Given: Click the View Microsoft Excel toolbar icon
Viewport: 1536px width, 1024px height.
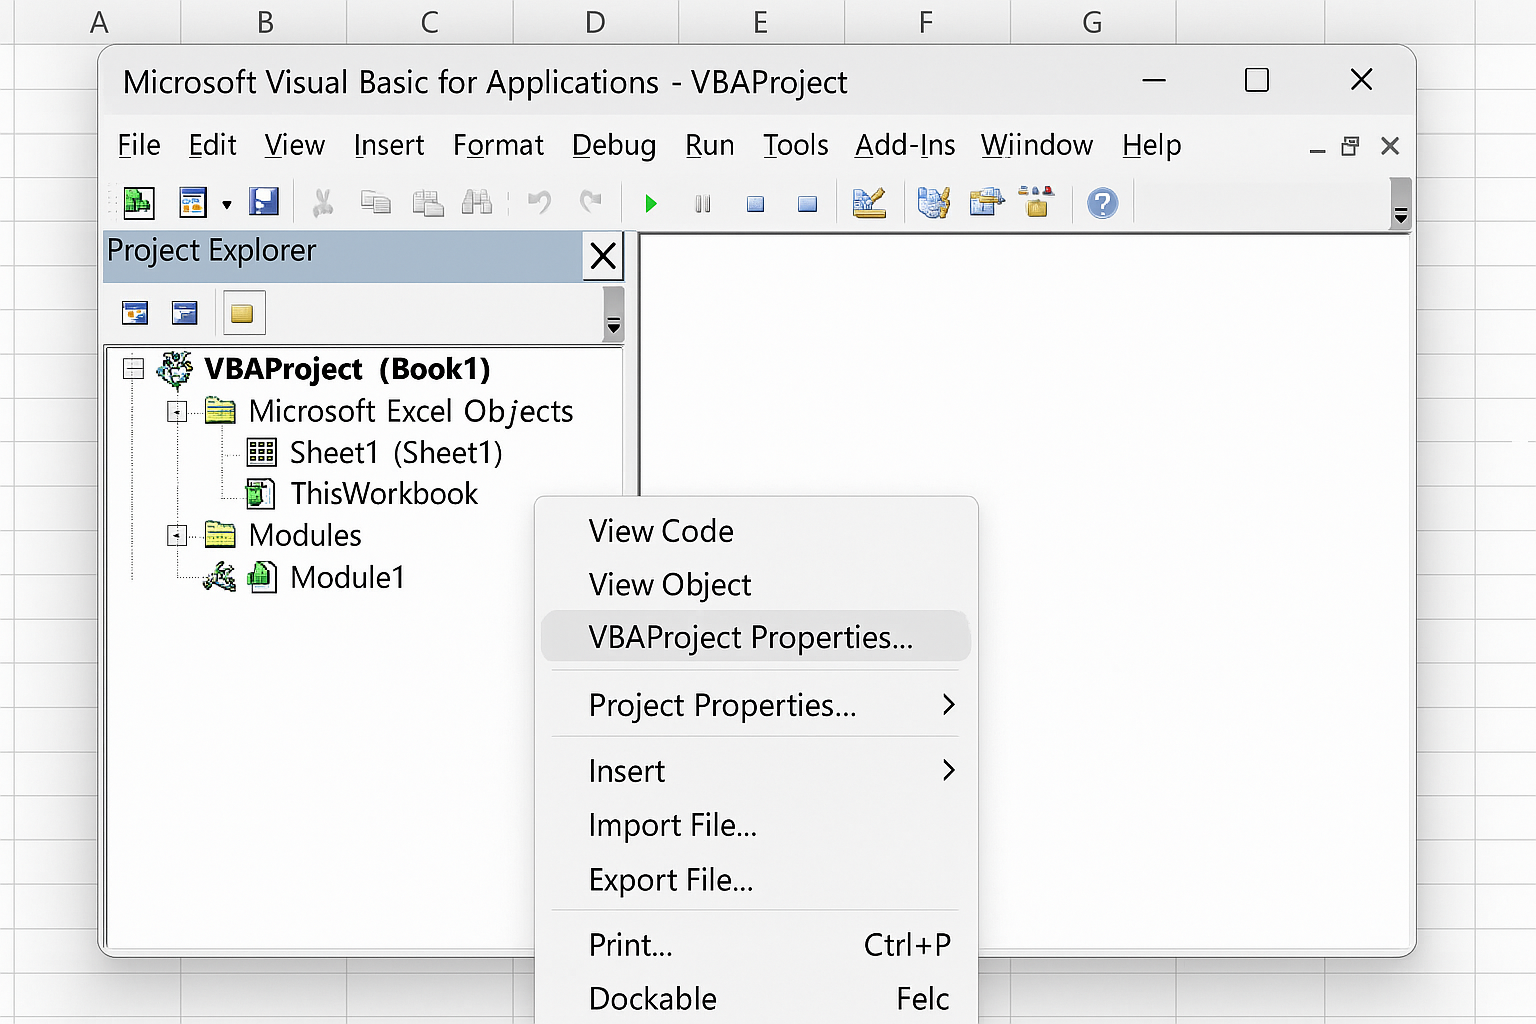Looking at the screenshot, I should [x=138, y=203].
